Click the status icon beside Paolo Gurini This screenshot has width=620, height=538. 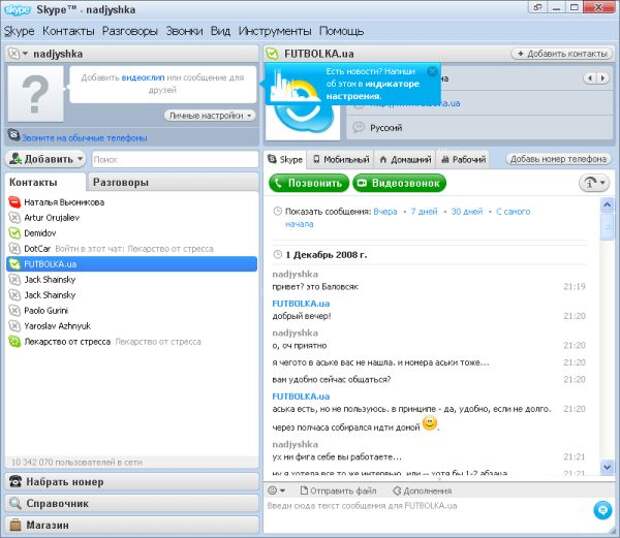15,310
